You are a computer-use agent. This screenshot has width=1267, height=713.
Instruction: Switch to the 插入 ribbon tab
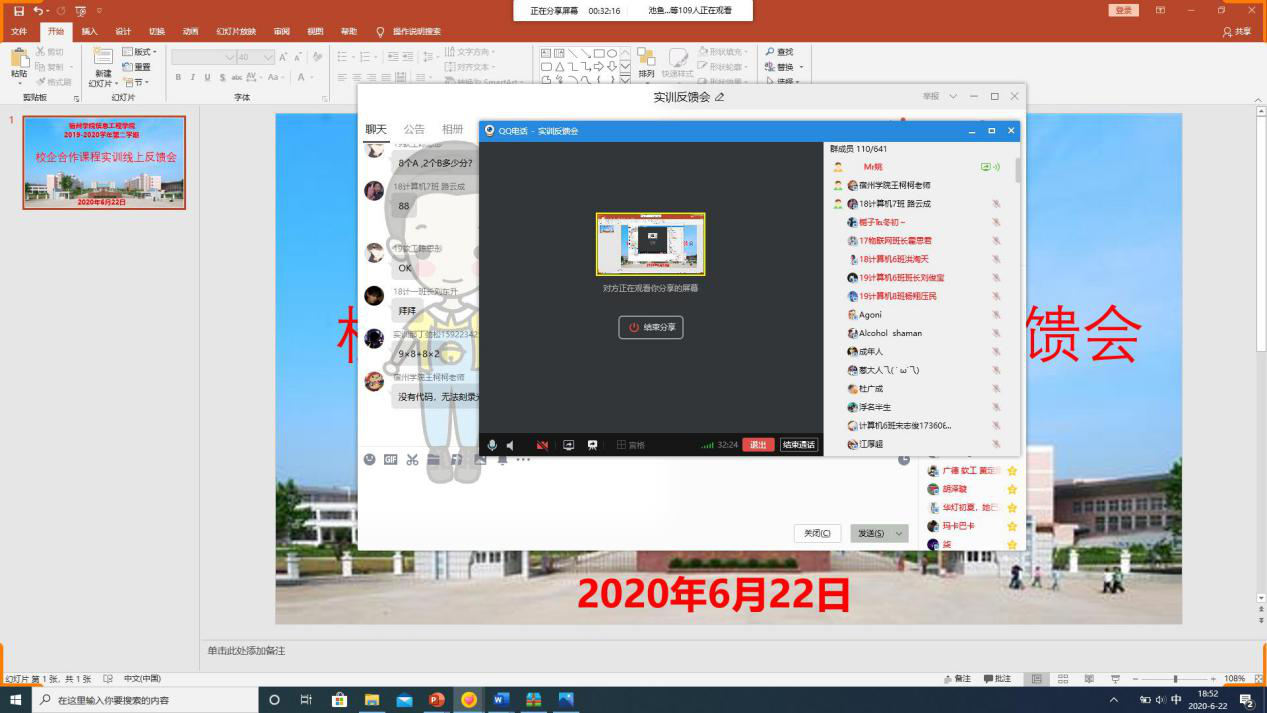(x=89, y=31)
